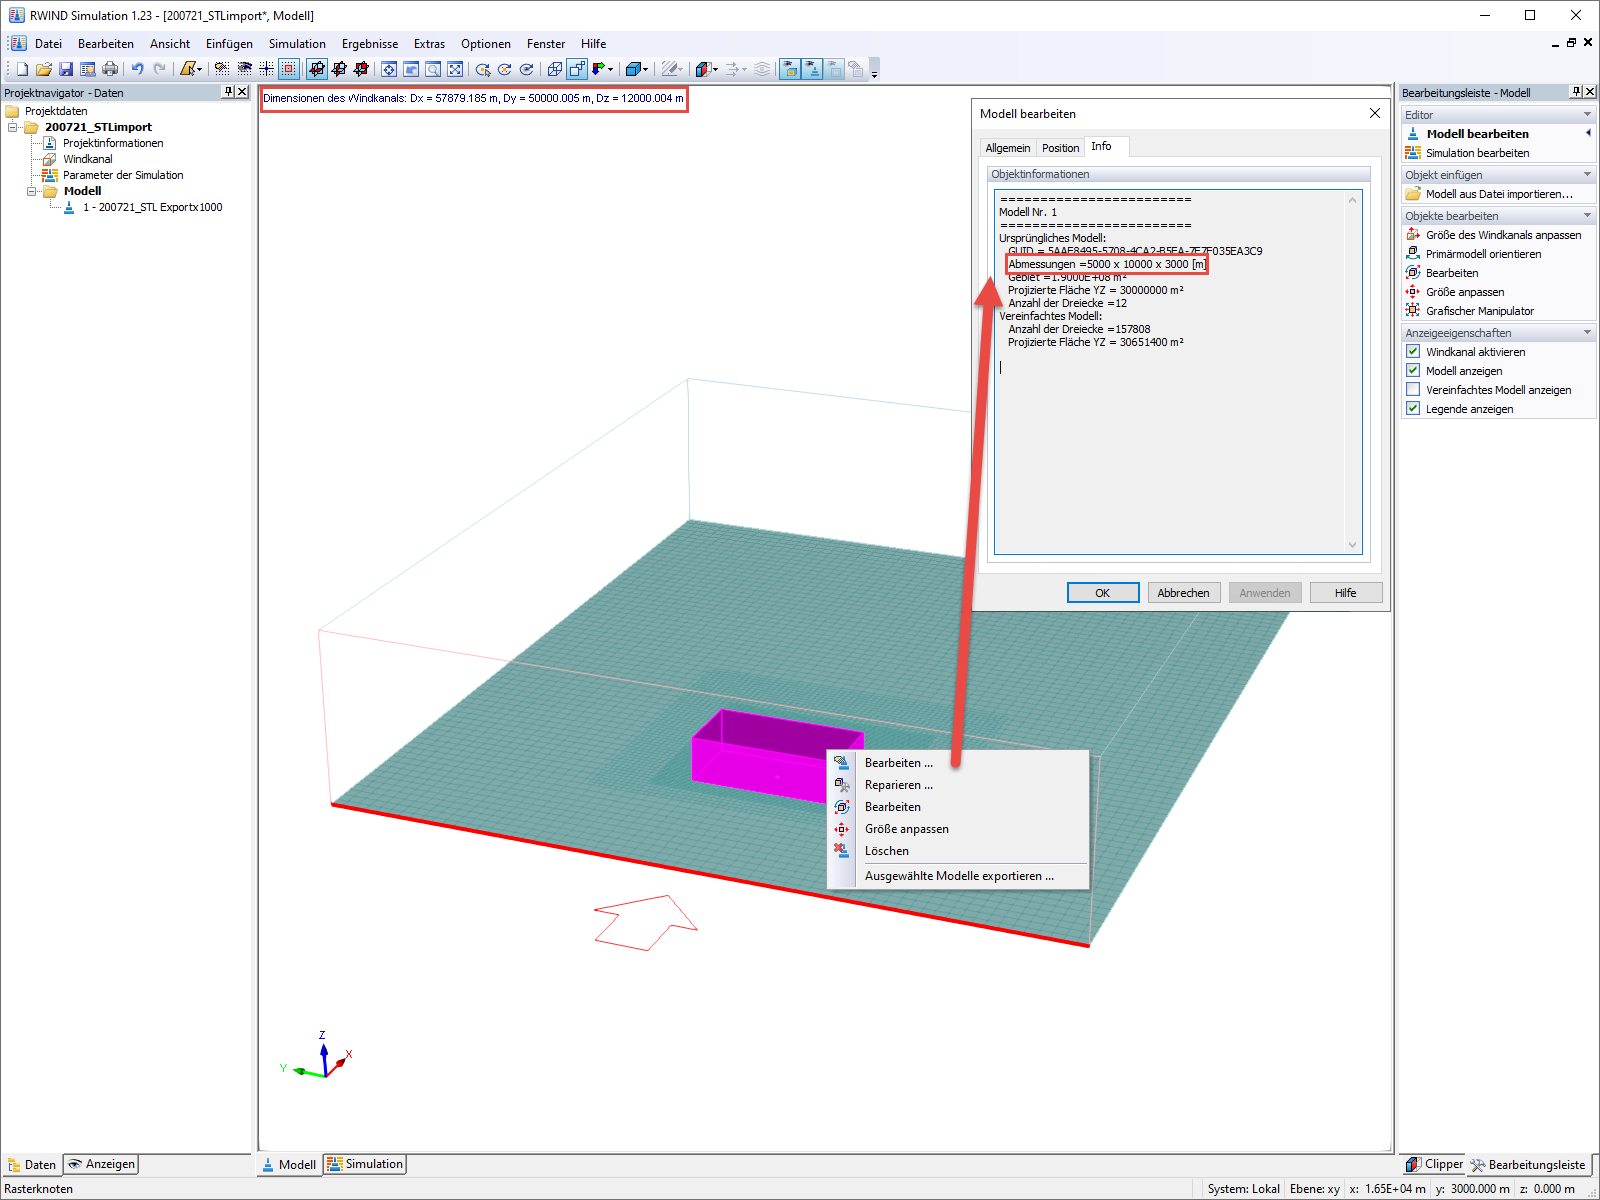Switch to the Allgemein tab

[x=1008, y=148]
